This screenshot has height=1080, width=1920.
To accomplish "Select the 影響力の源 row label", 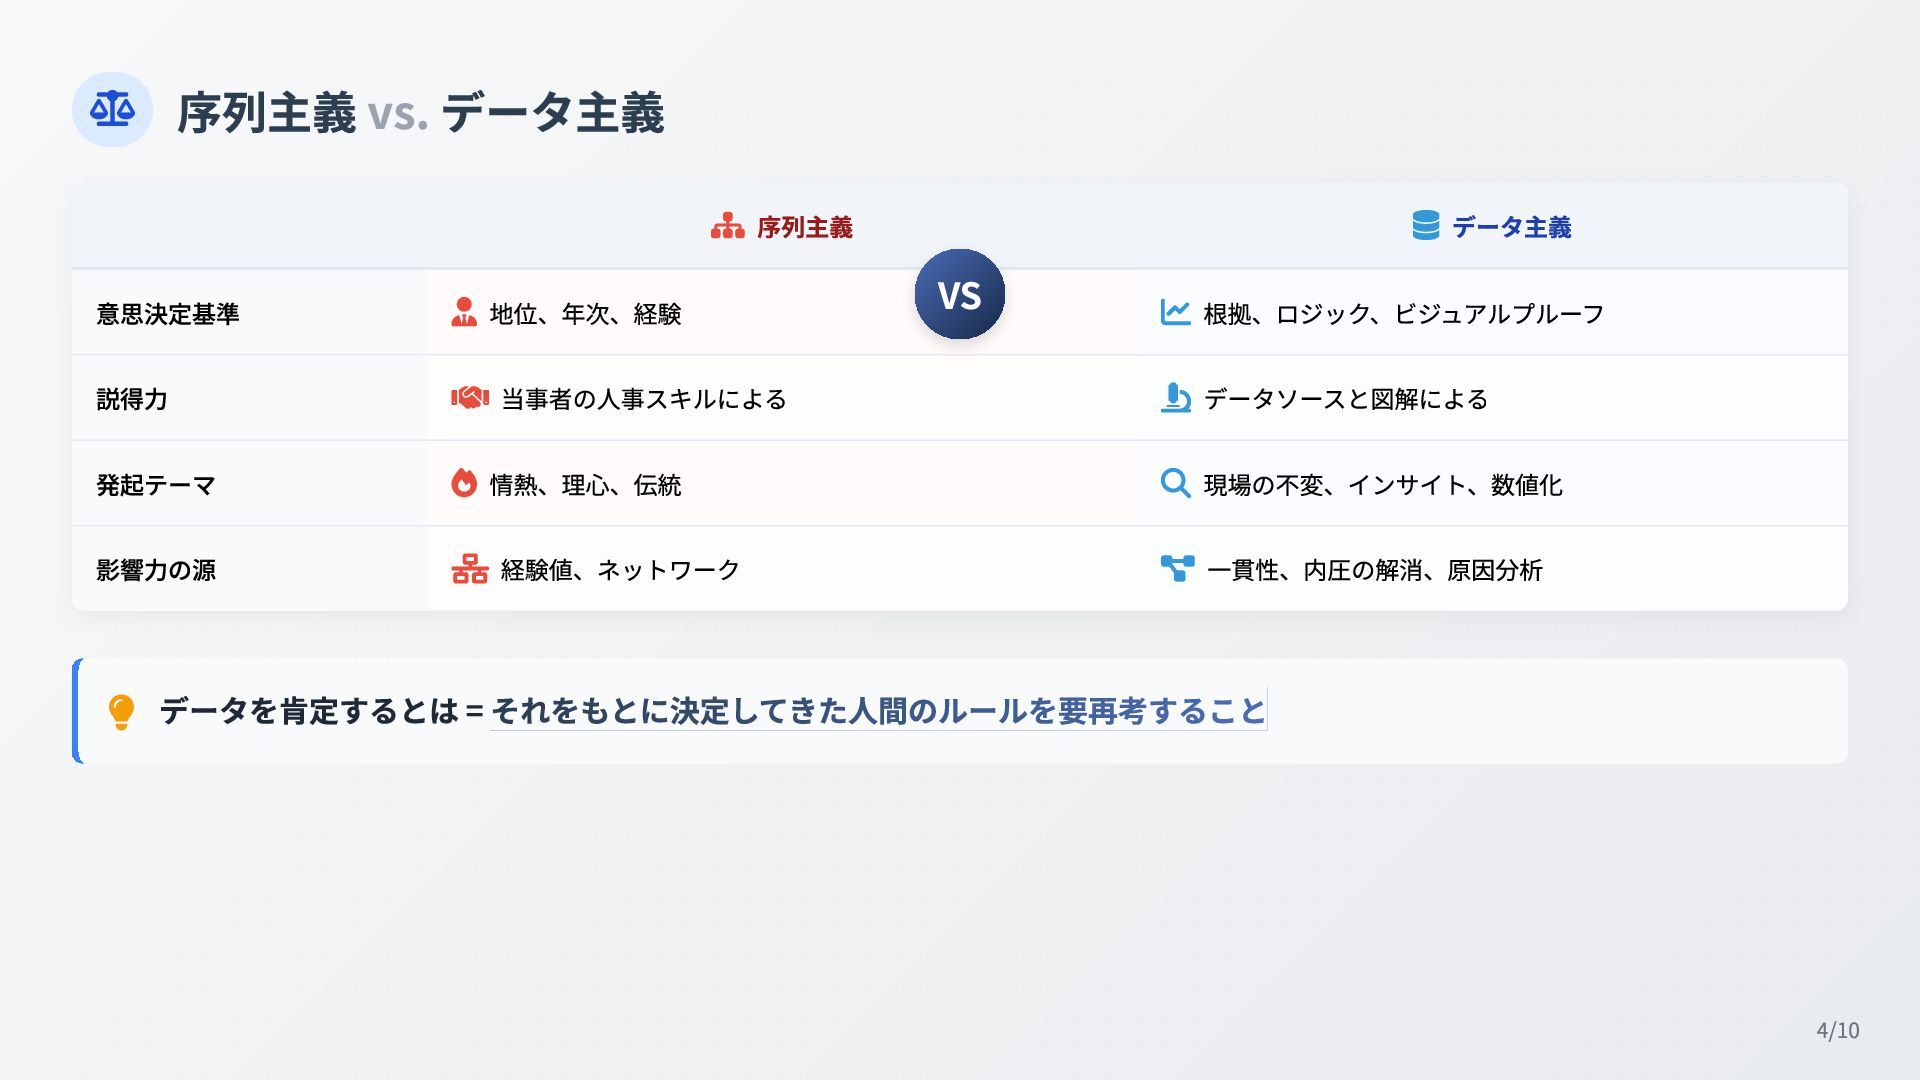I will [x=156, y=570].
